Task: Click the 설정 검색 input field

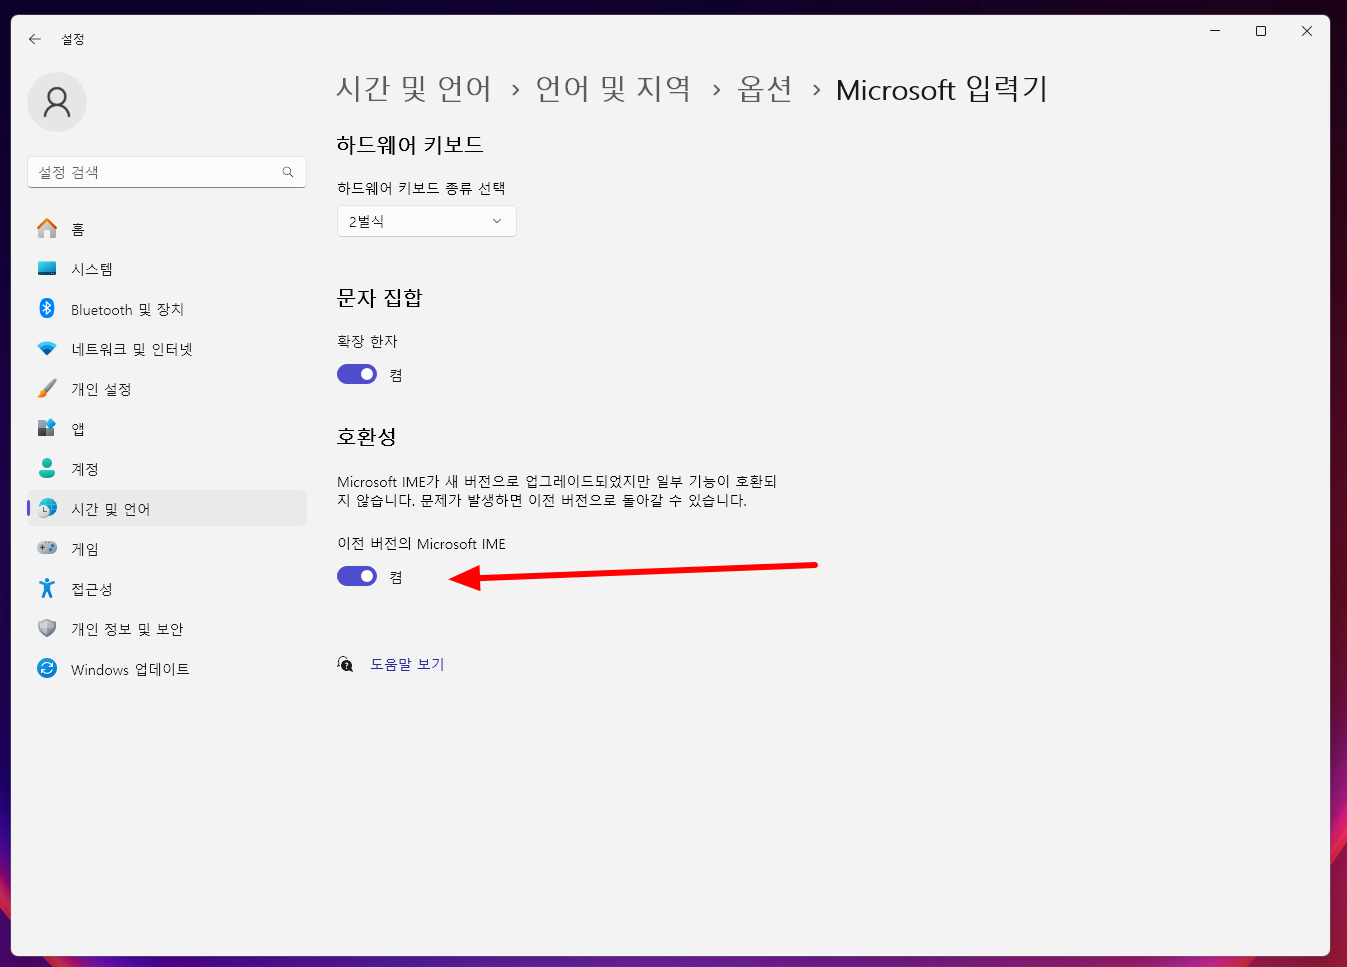Action: click(167, 172)
